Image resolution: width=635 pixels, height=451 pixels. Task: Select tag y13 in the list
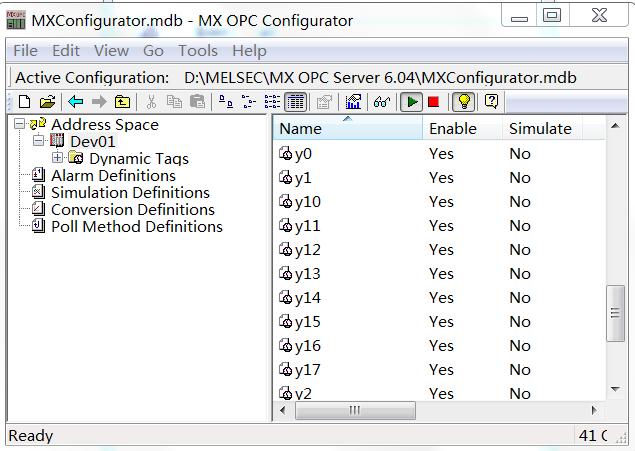(x=308, y=274)
